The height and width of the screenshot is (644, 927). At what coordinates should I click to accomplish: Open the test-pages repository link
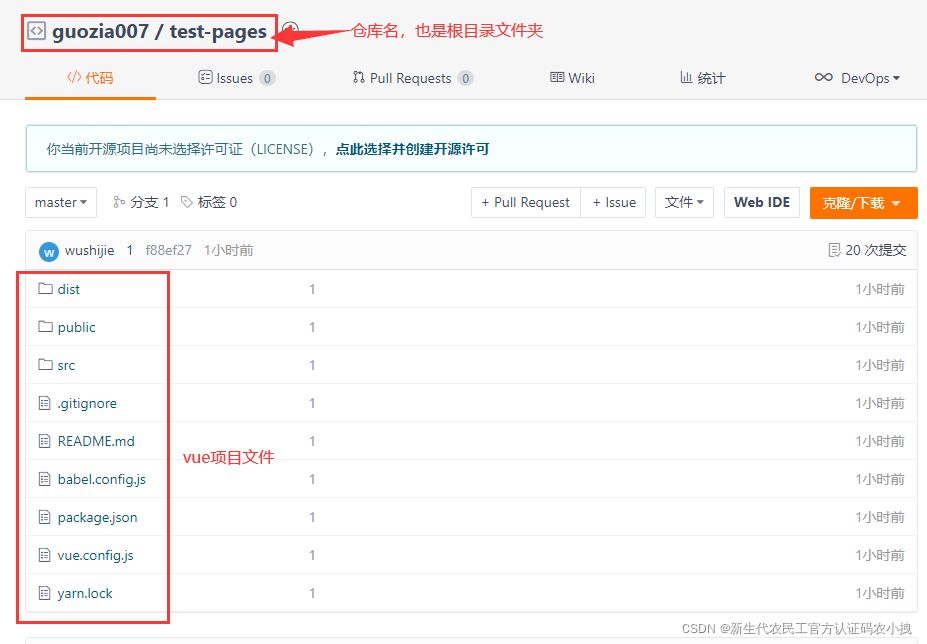coord(218,32)
